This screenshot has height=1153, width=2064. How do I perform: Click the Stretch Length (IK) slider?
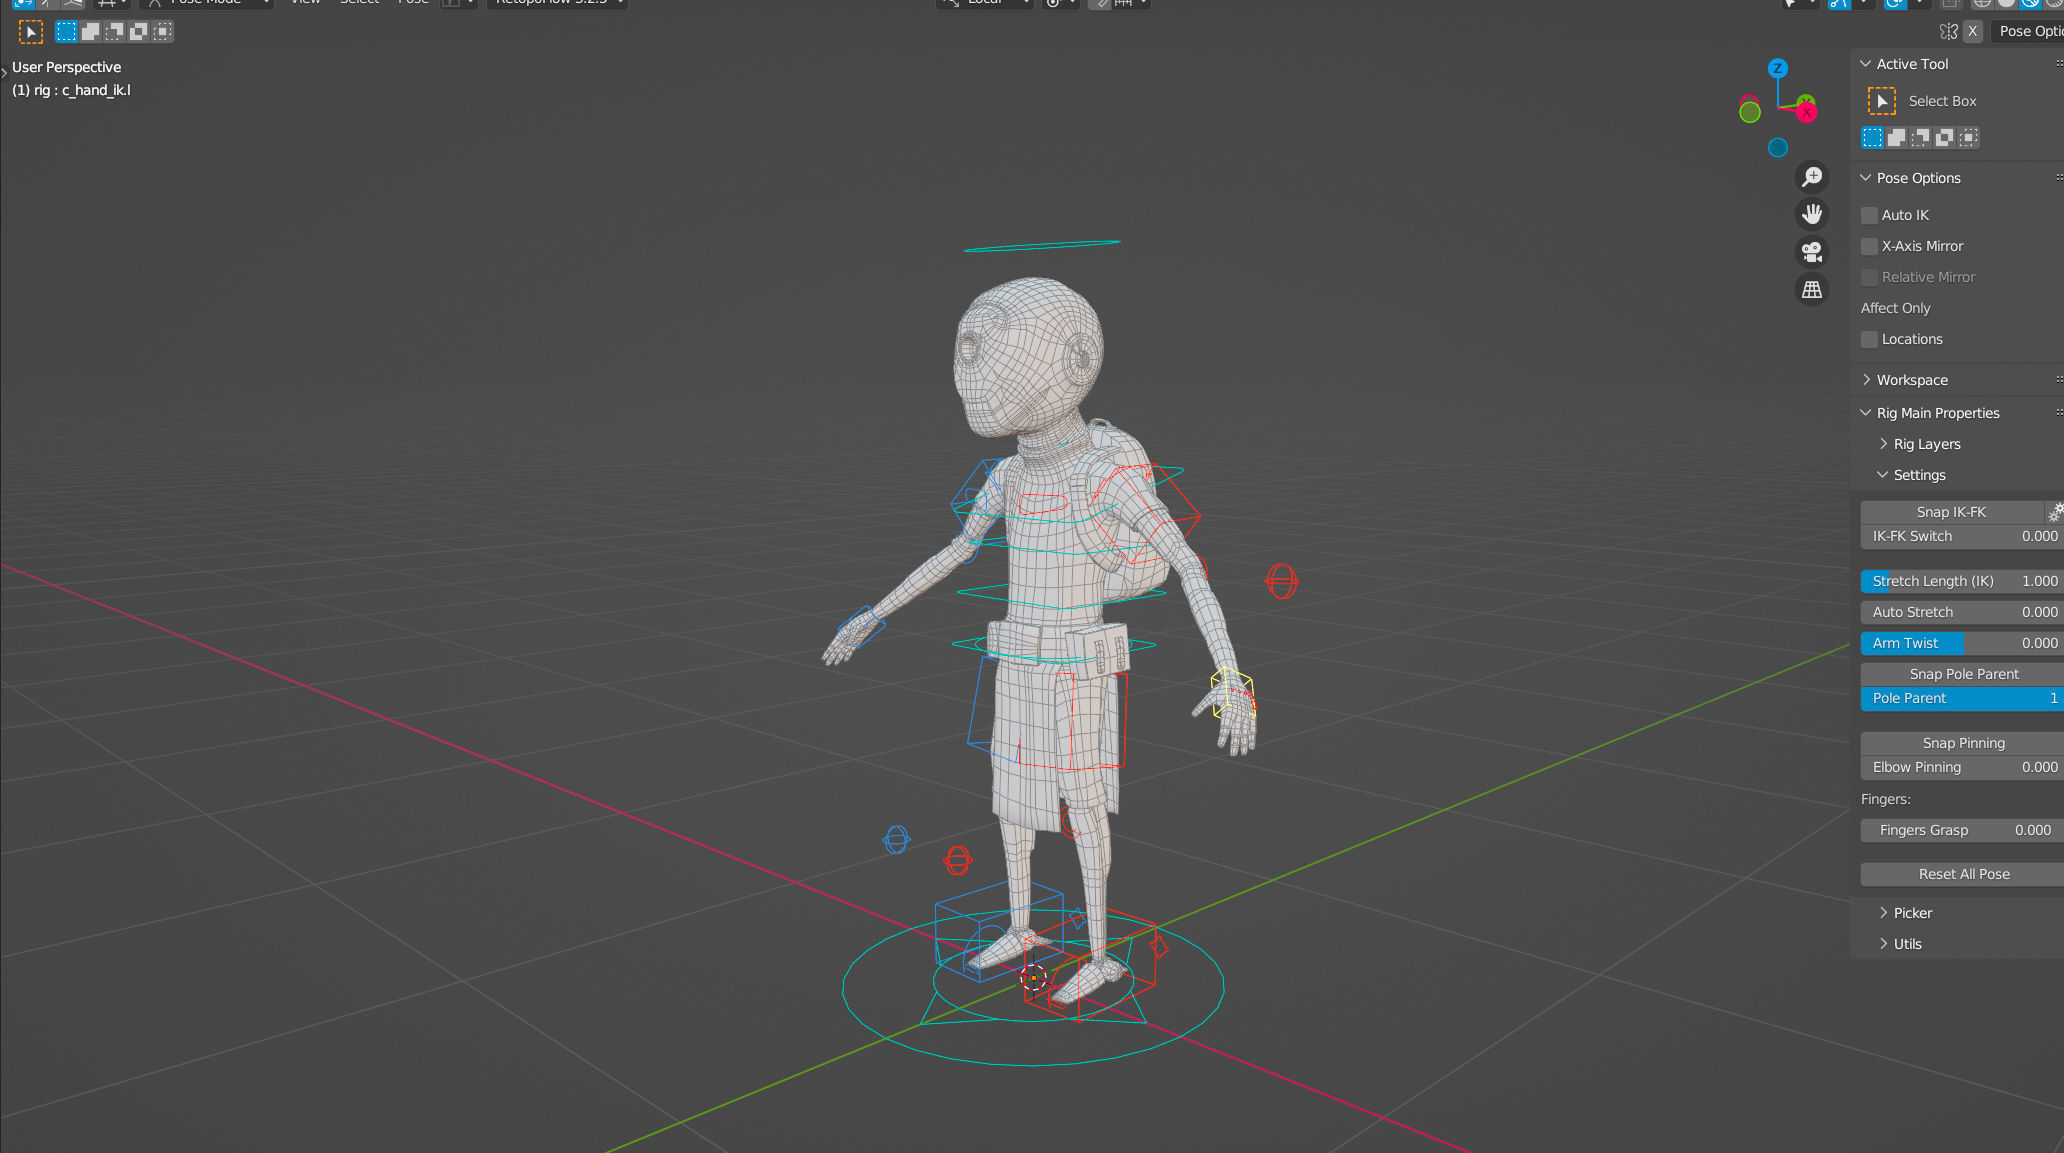1962,581
